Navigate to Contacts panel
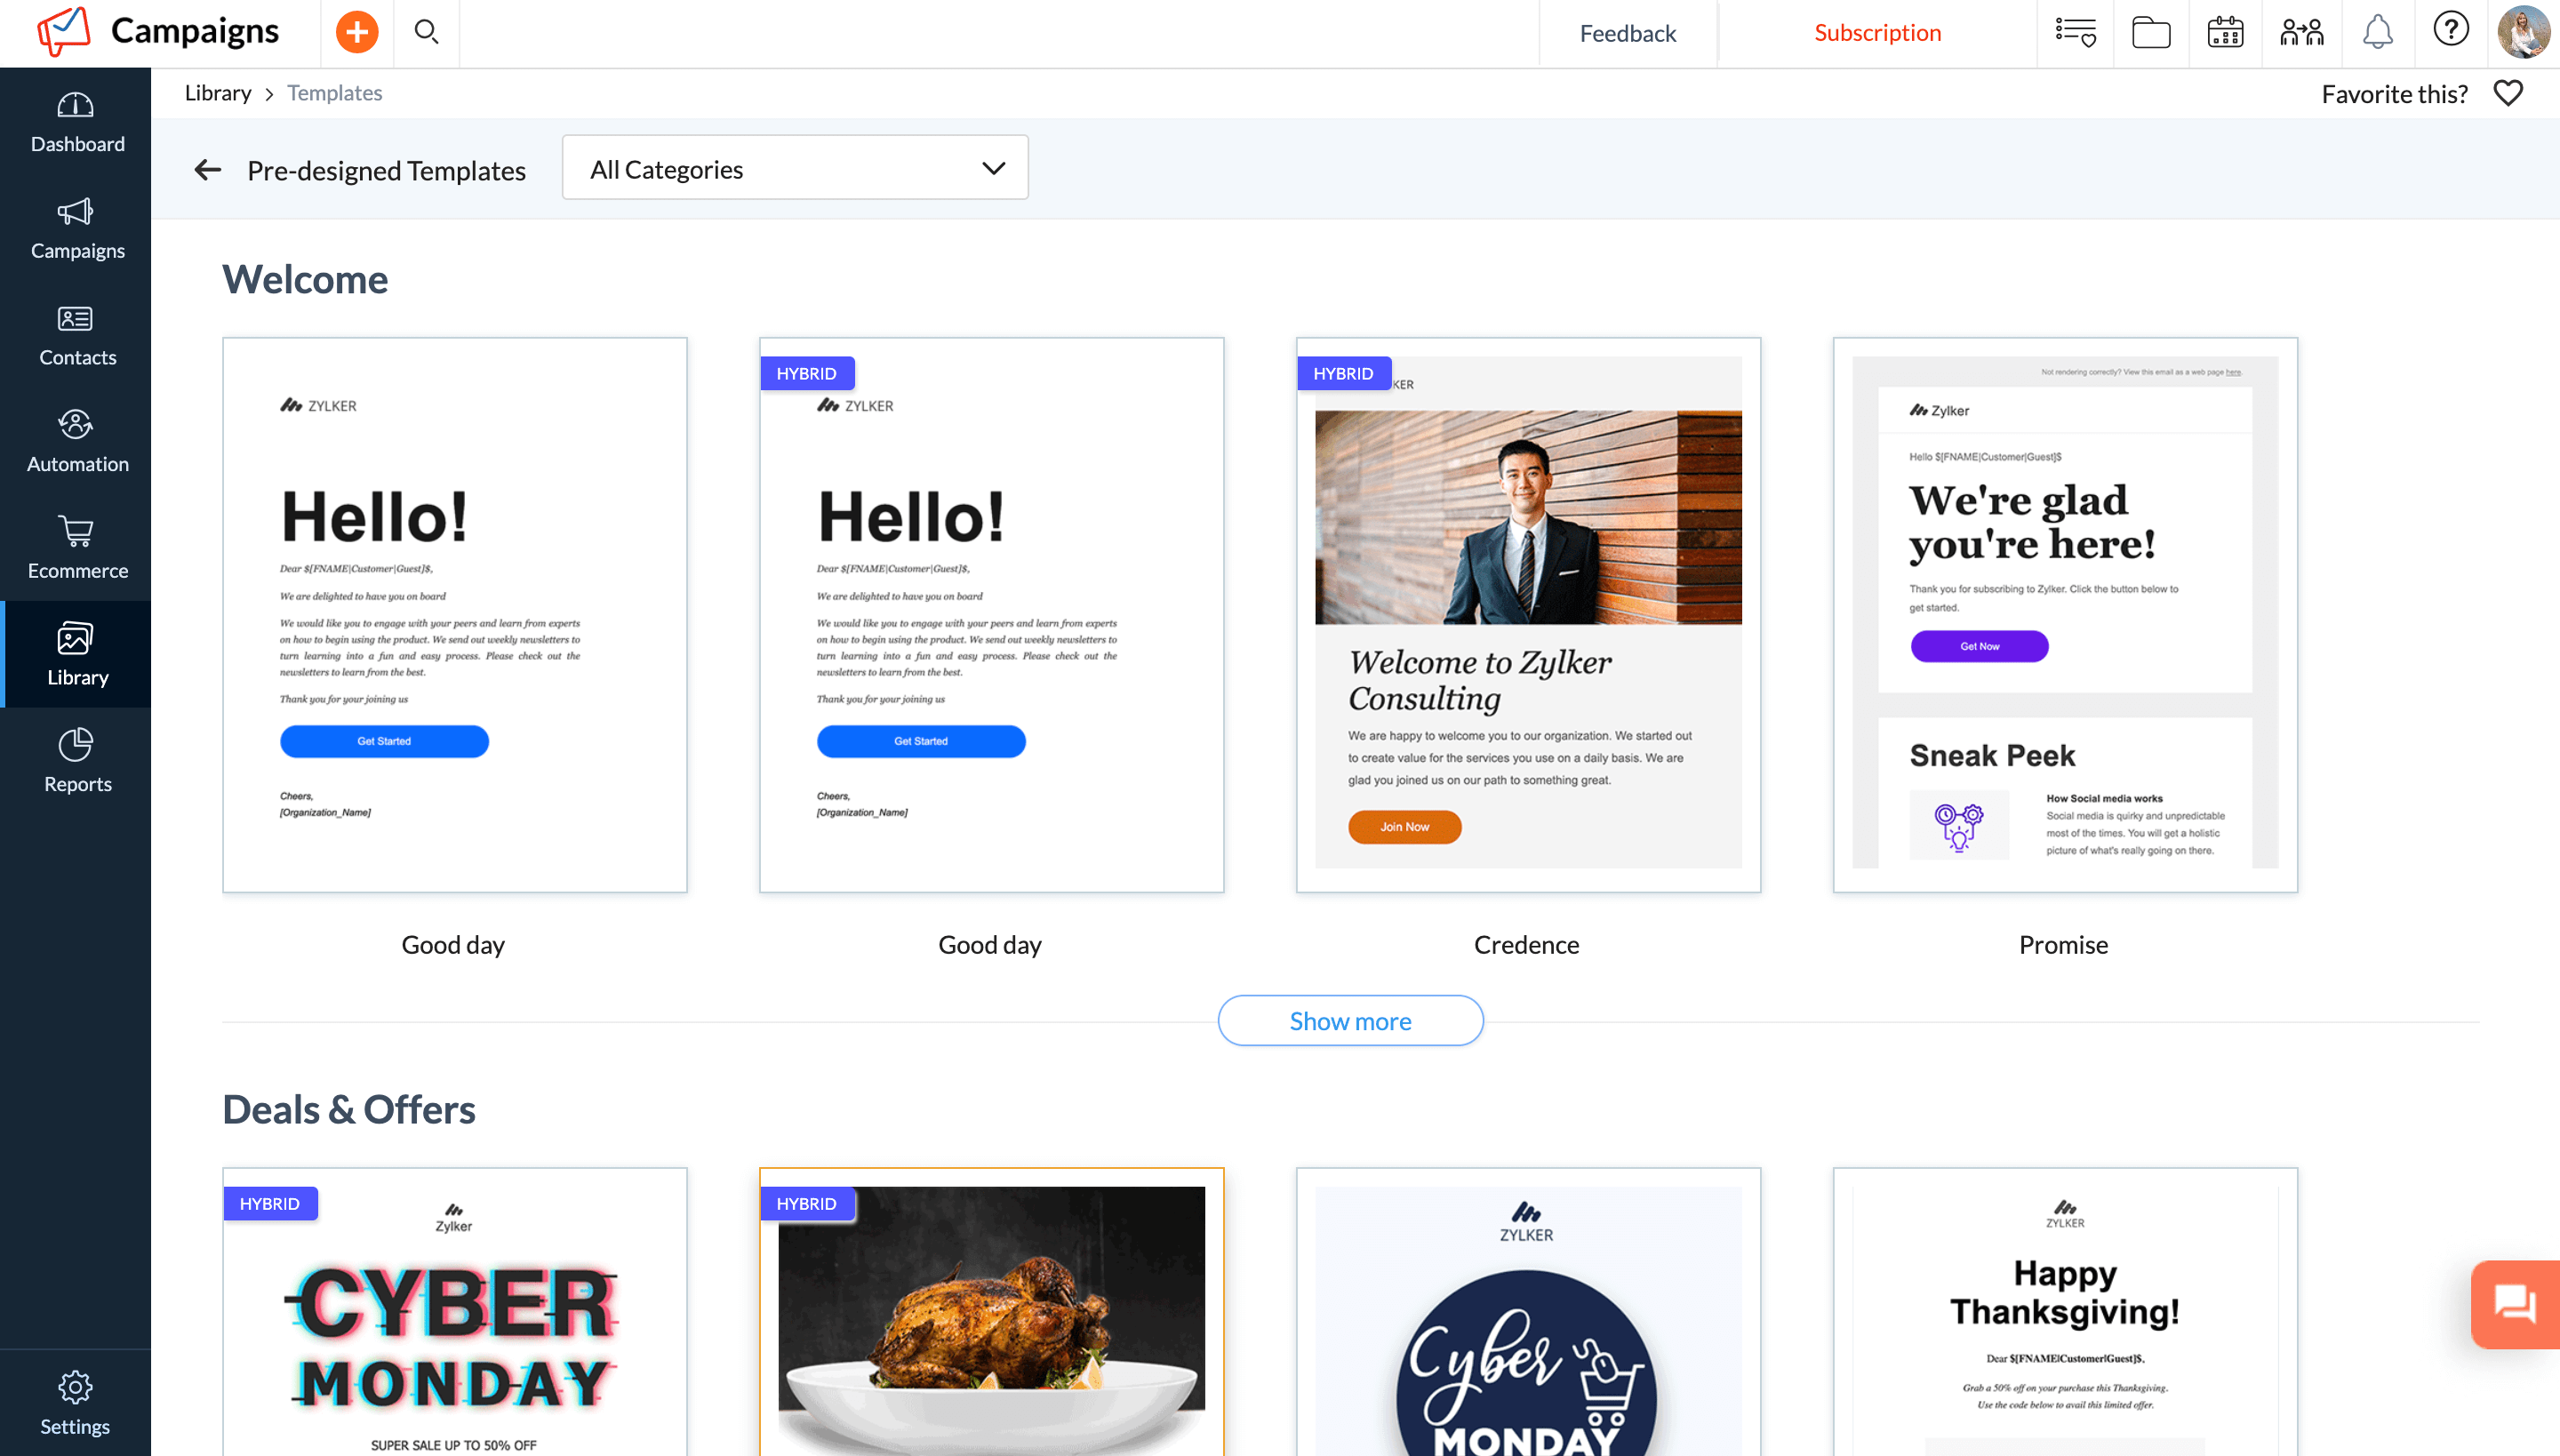The width and height of the screenshot is (2560, 1456). point(77,336)
